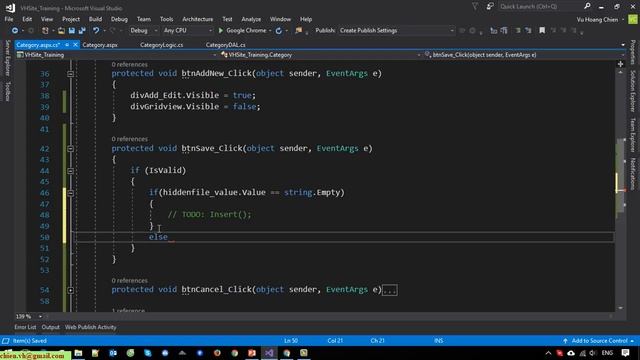Open the Any CPU platform dropdown

pyautogui.click(x=188, y=31)
